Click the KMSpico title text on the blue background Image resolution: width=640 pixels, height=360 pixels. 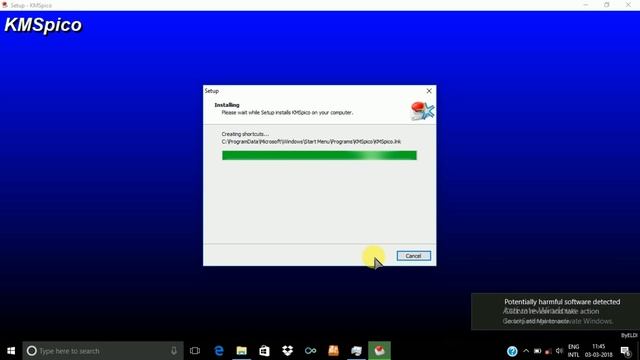click(43, 25)
